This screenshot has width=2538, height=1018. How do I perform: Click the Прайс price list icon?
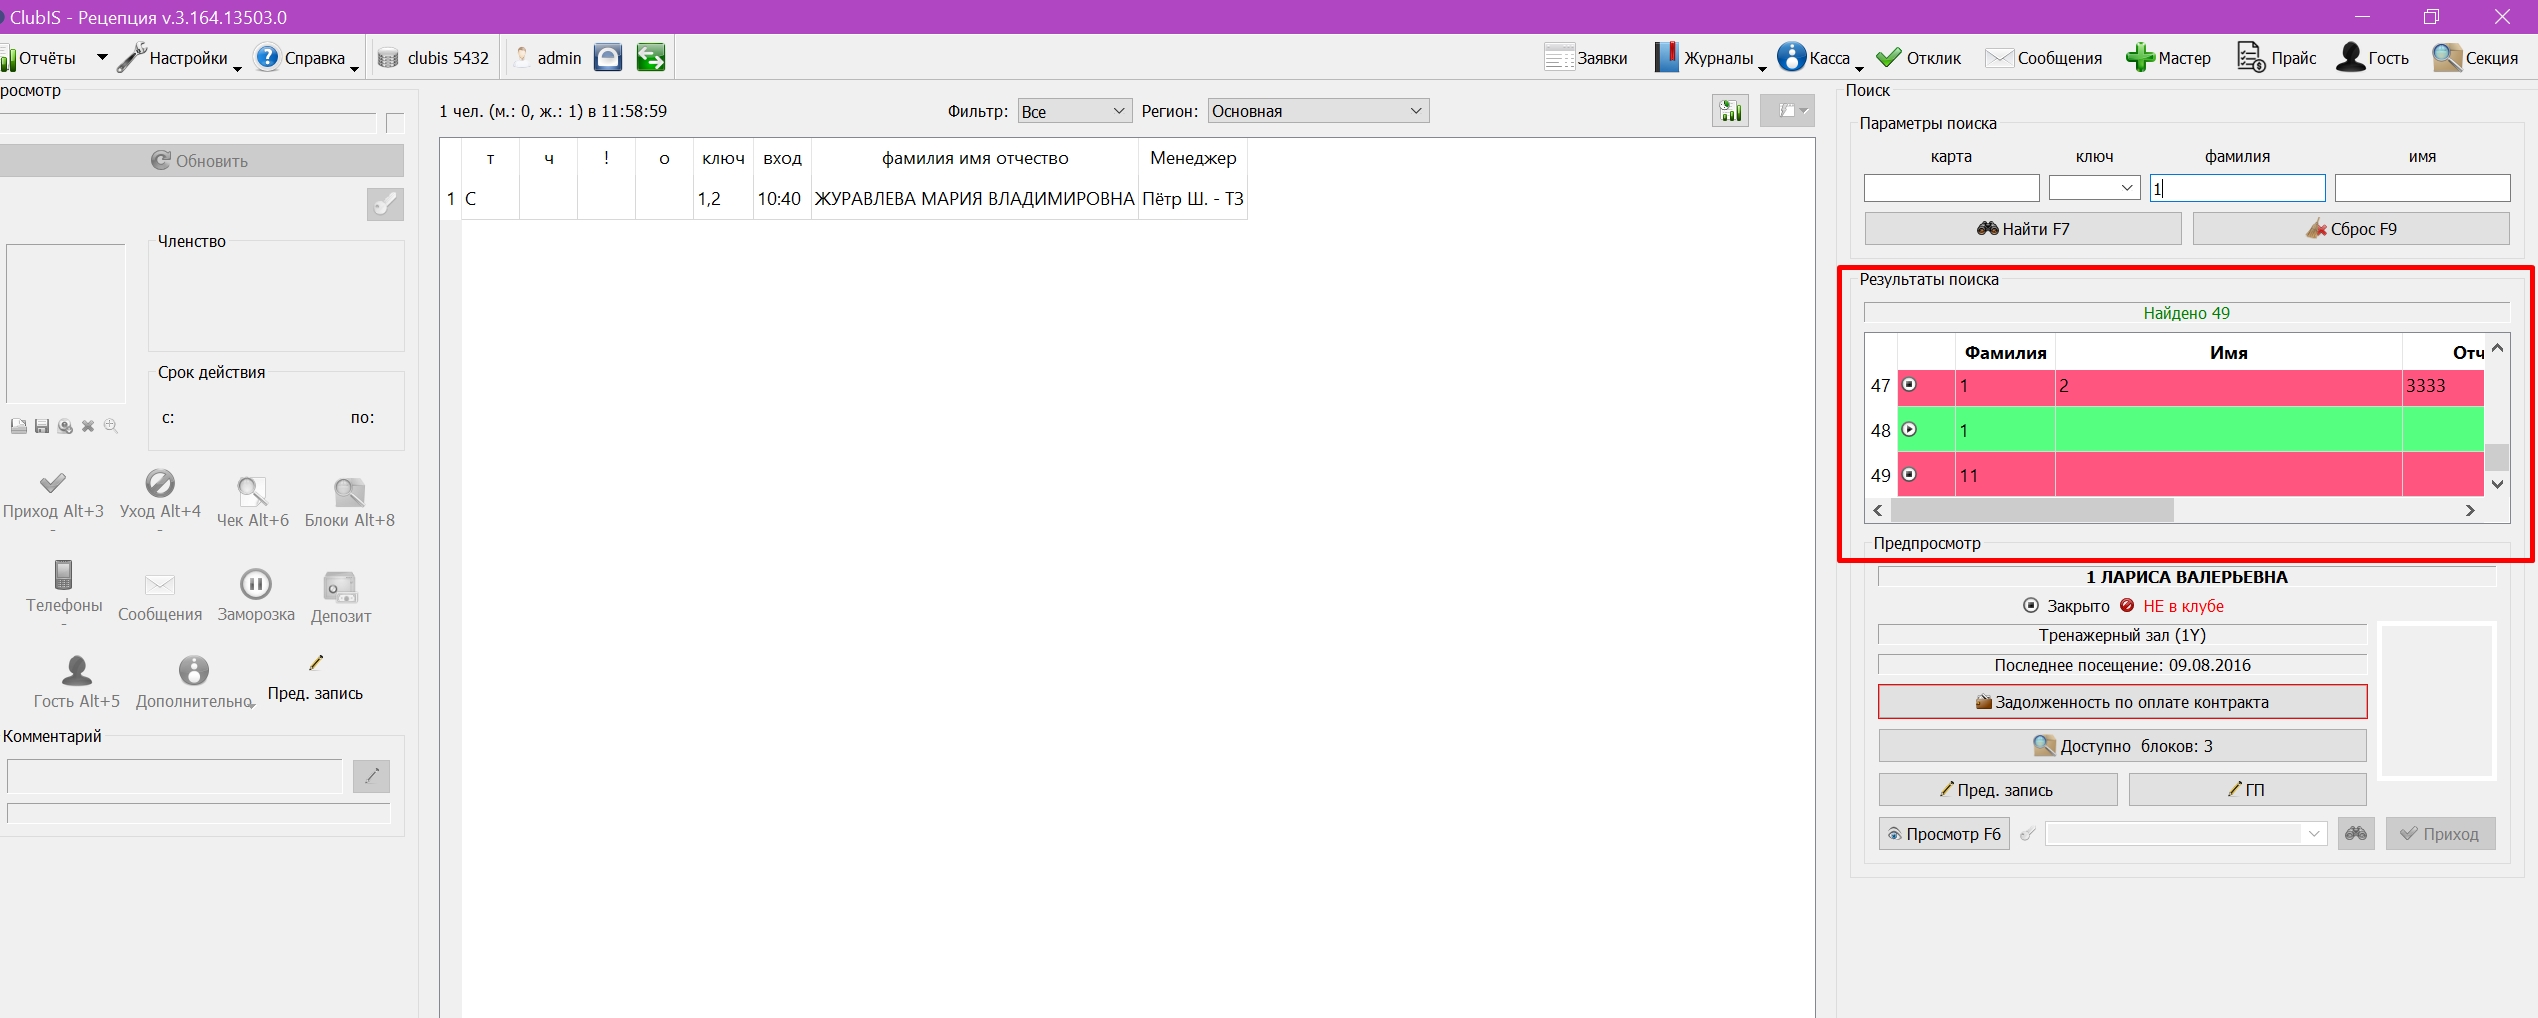2250,57
